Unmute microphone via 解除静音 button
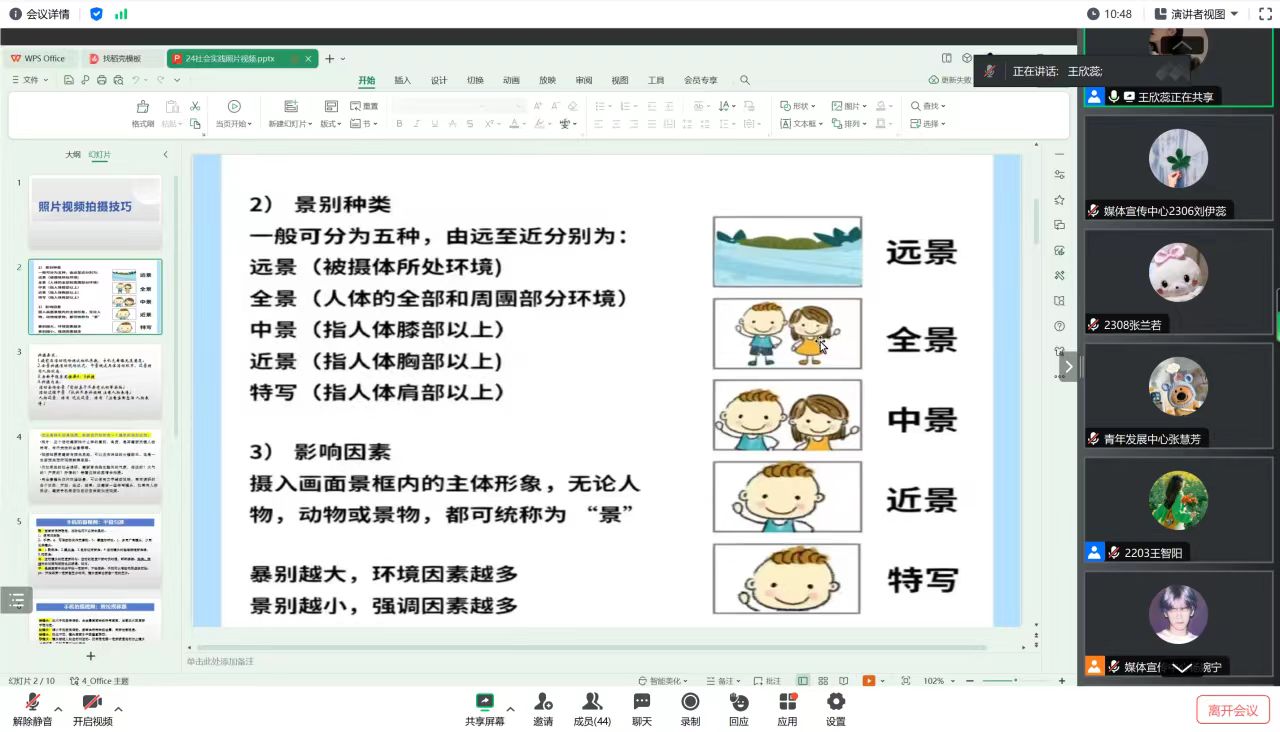 [32, 709]
